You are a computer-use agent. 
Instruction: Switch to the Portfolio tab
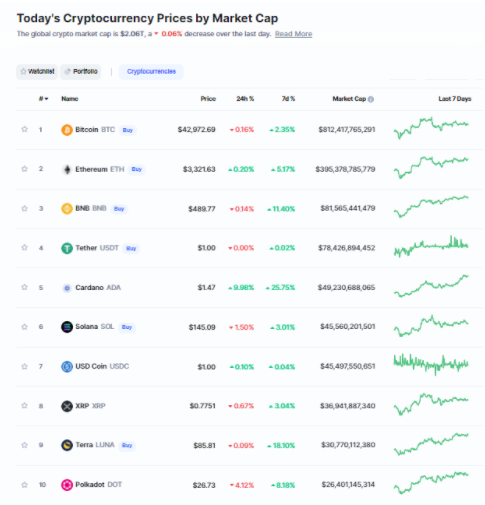[81, 72]
